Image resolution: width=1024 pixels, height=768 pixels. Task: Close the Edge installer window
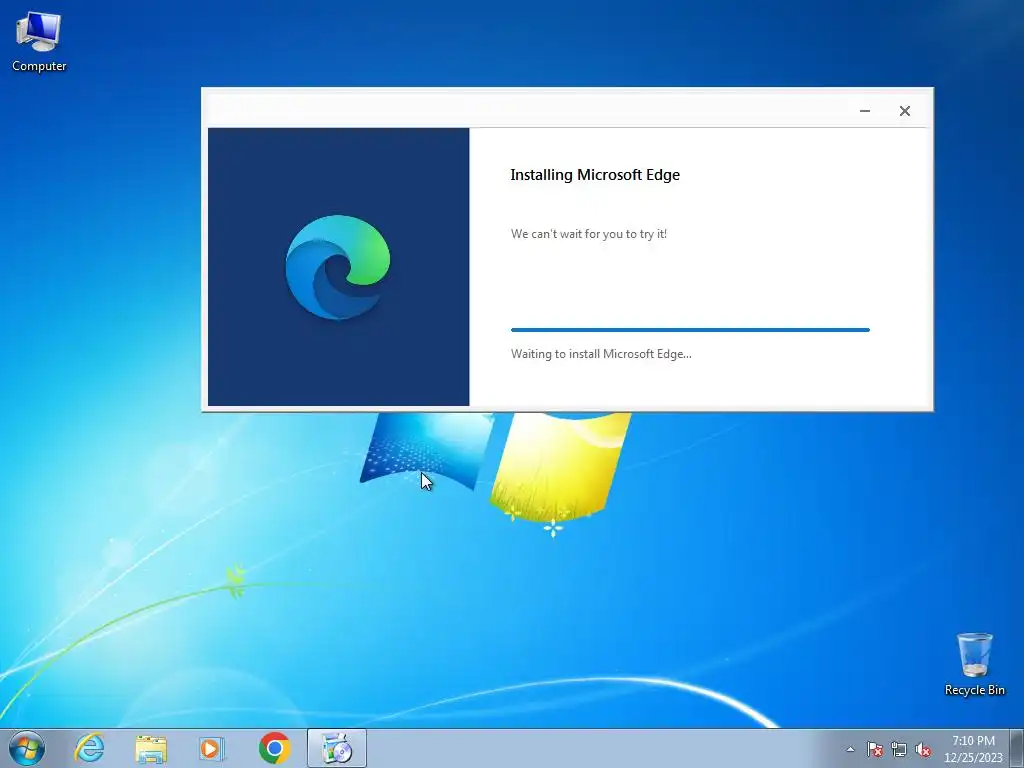pyautogui.click(x=904, y=111)
